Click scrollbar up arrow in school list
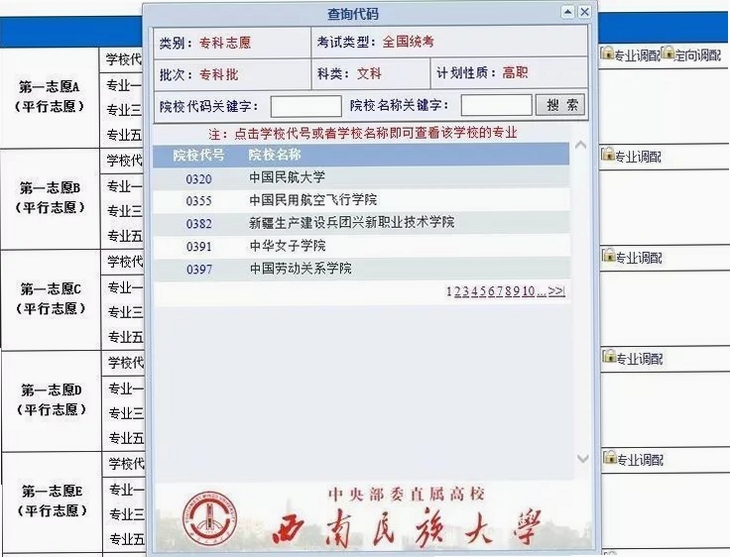 tap(581, 145)
